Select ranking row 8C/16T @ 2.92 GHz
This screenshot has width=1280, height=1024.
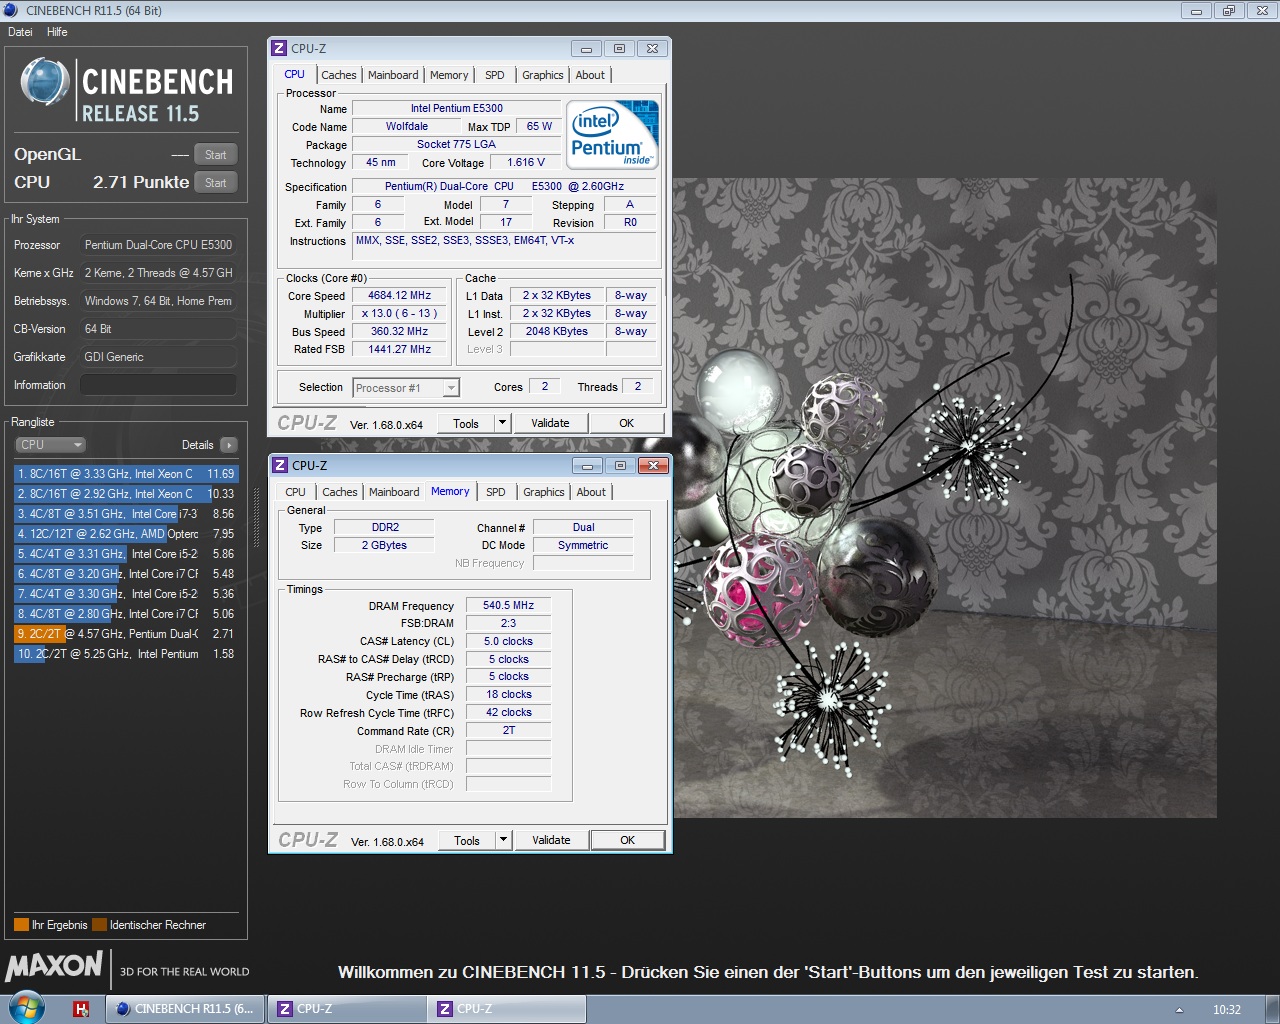coord(126,494)
